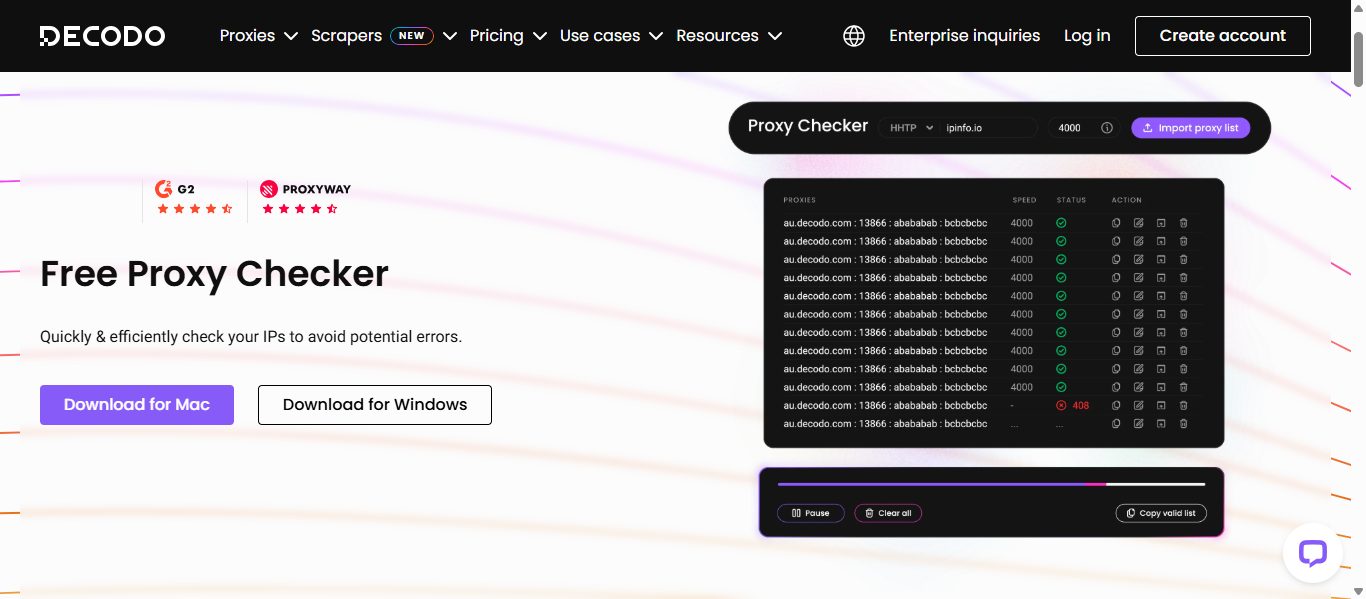Click the 'Quickly & efficiently check your IPs' text
Image resolution: width=1366 pixels, height=599 pixels.
pyautogui.click(x=251, y=337)
